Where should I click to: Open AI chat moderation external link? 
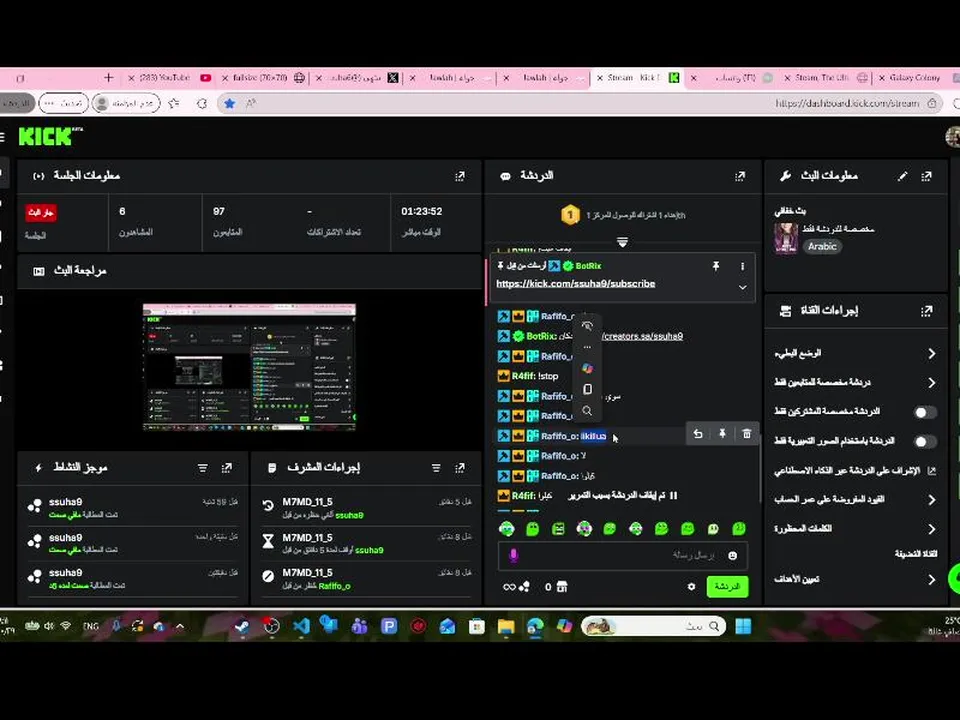(932, 470)
